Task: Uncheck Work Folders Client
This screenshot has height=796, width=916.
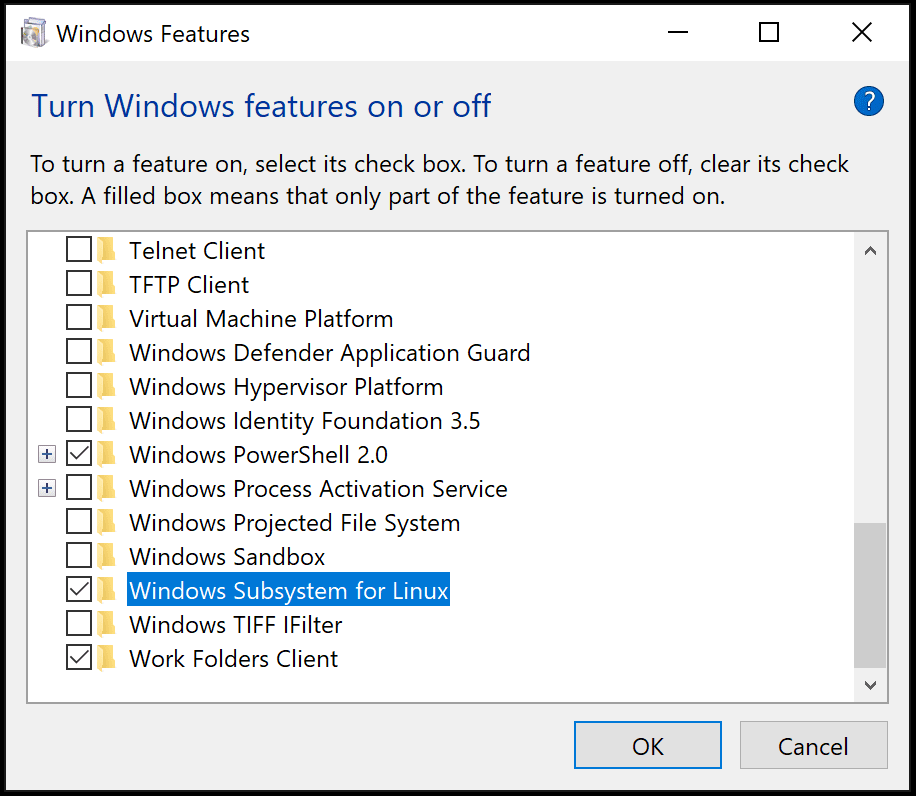Action: pyautogui.click(x=79, y=658)
